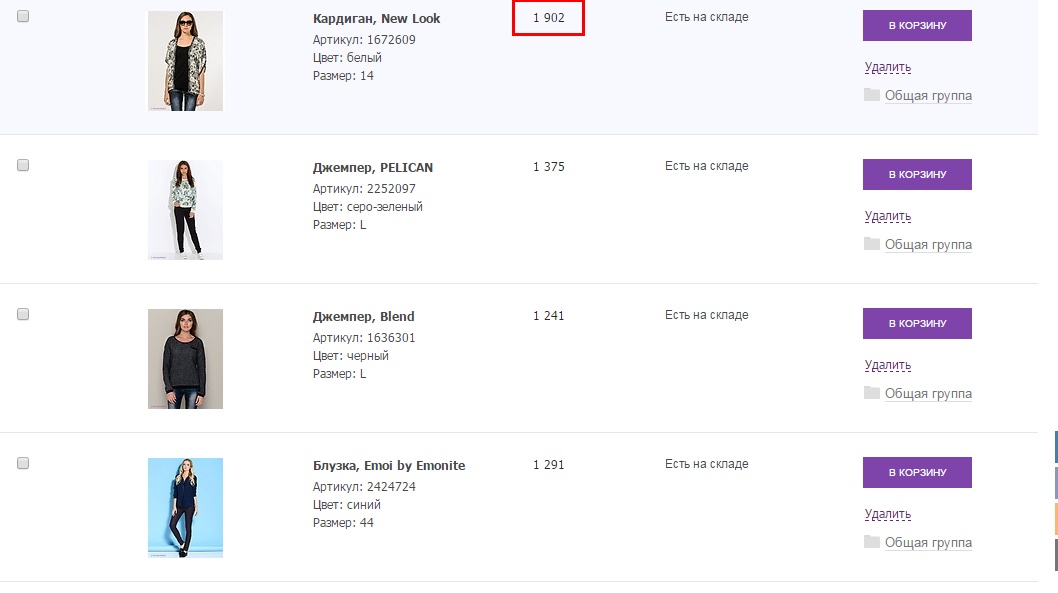Viewport: 1058px width, 593px height.
Task: Delete Кардиган New Look from list
Action: point(887,67)
